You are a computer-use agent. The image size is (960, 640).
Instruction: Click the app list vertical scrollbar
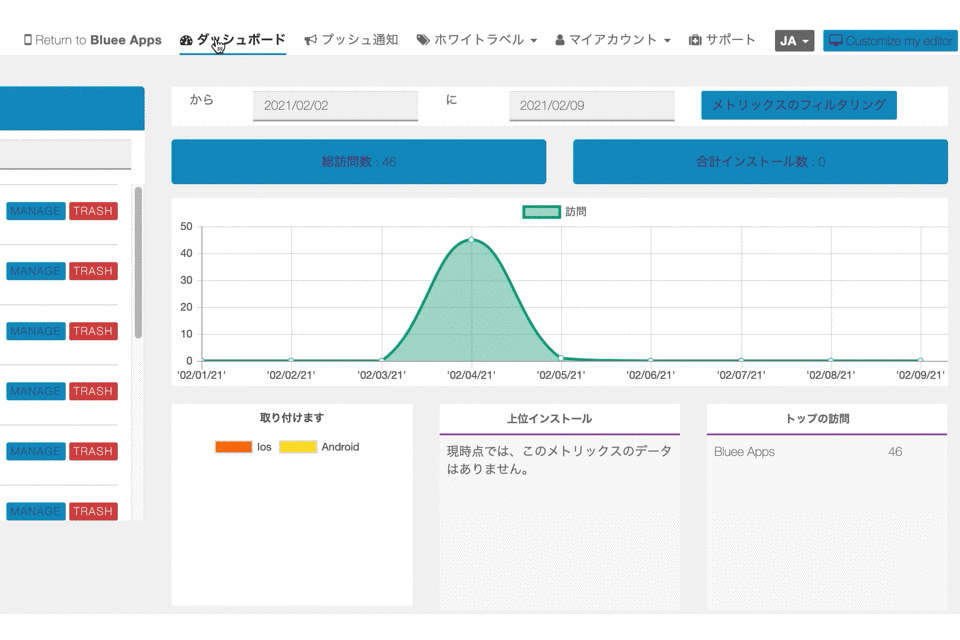(x=138, y=262)
